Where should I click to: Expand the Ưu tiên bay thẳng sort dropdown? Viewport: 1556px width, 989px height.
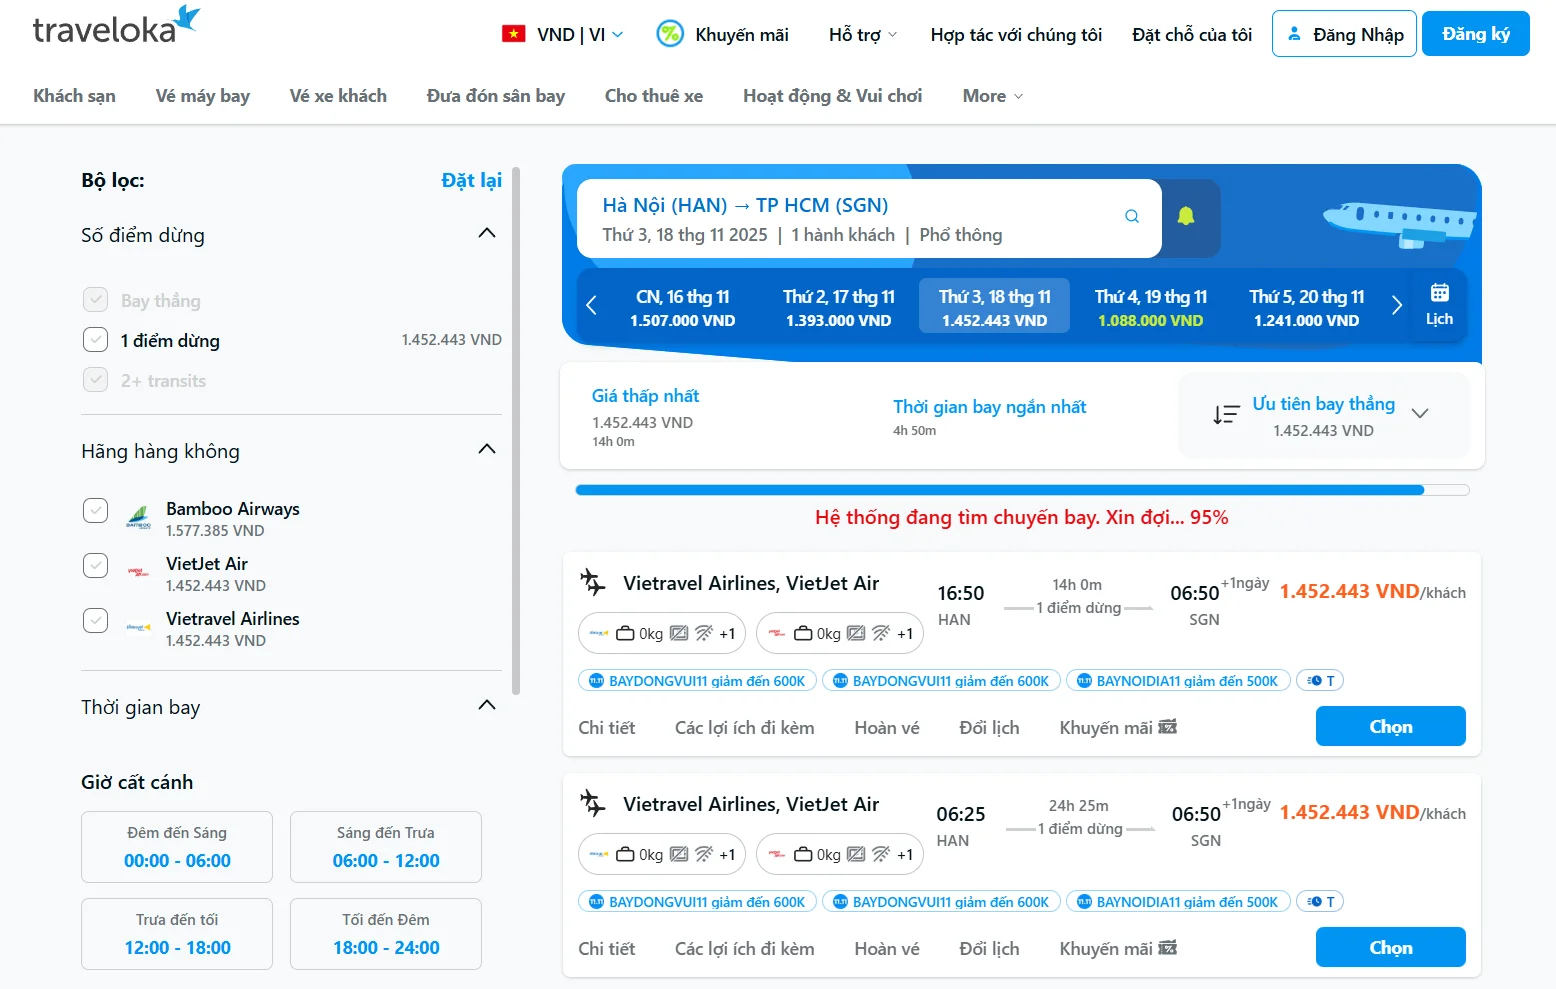click(x=1420, y=414)
